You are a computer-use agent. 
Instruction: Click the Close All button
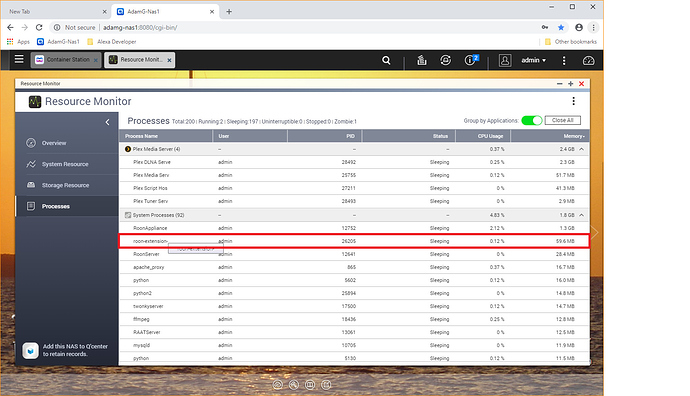pos(562,120)
